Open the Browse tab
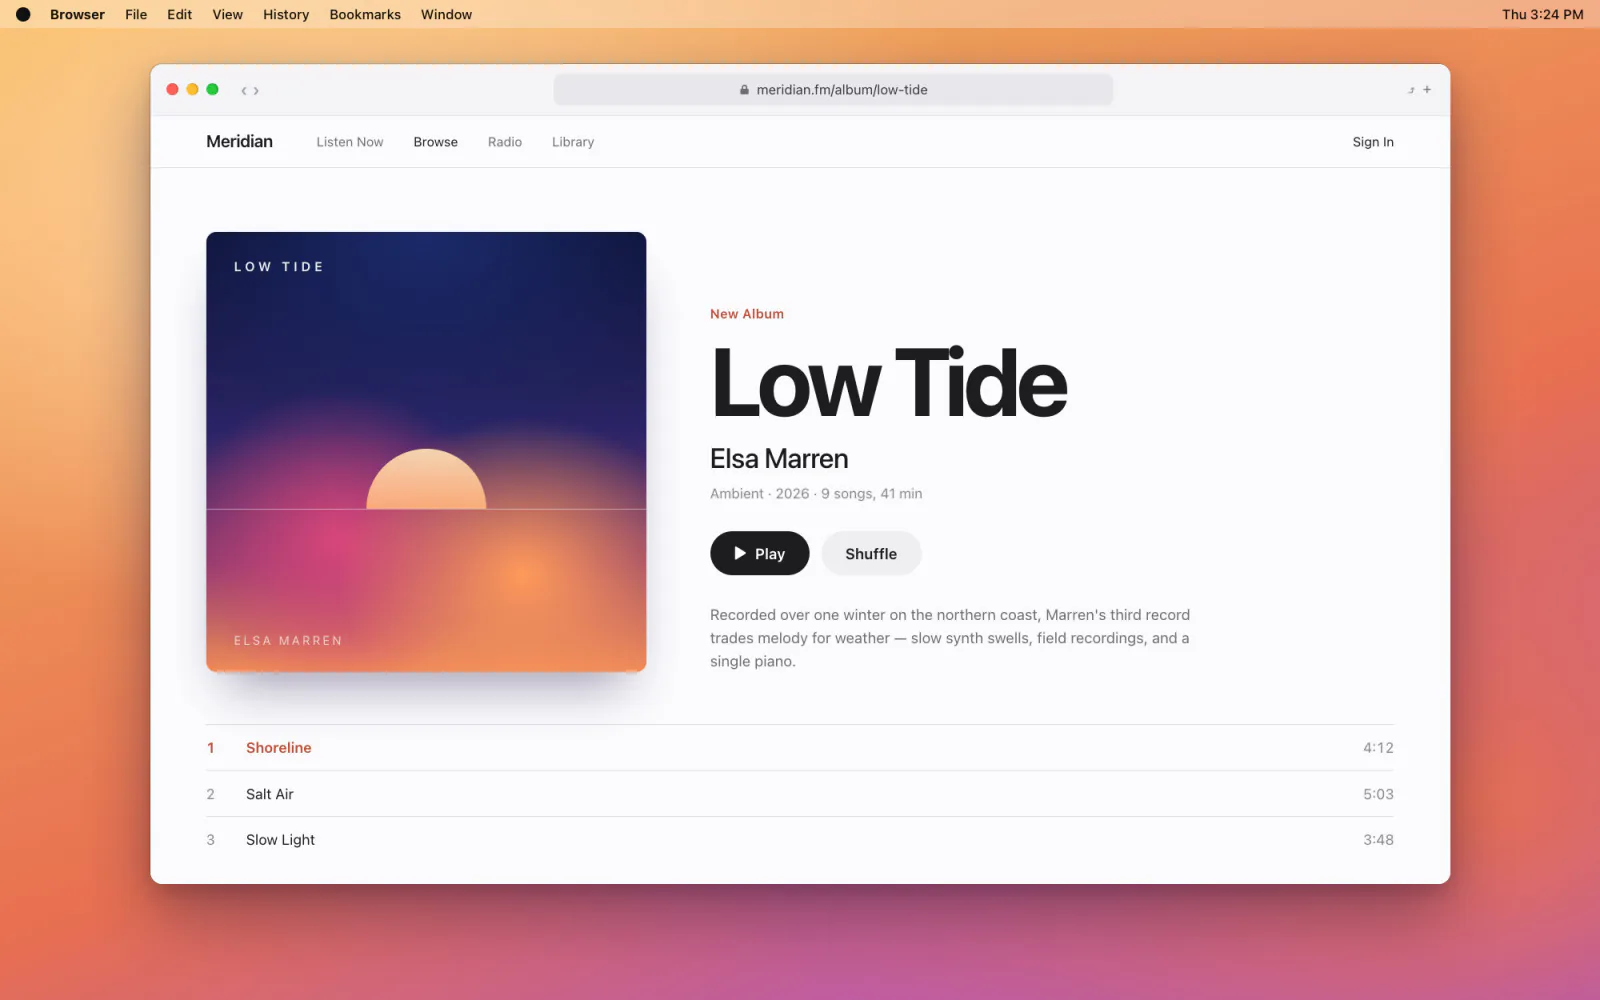The width and height of the screenshot is (1600, 1000). click(435, 142)
